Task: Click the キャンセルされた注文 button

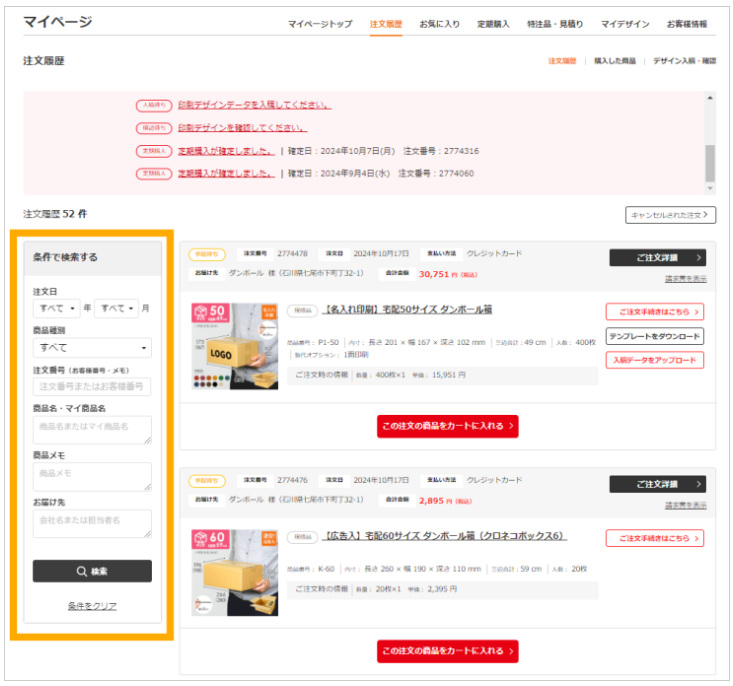Action: pyautogui.click(x=670, y=214)
